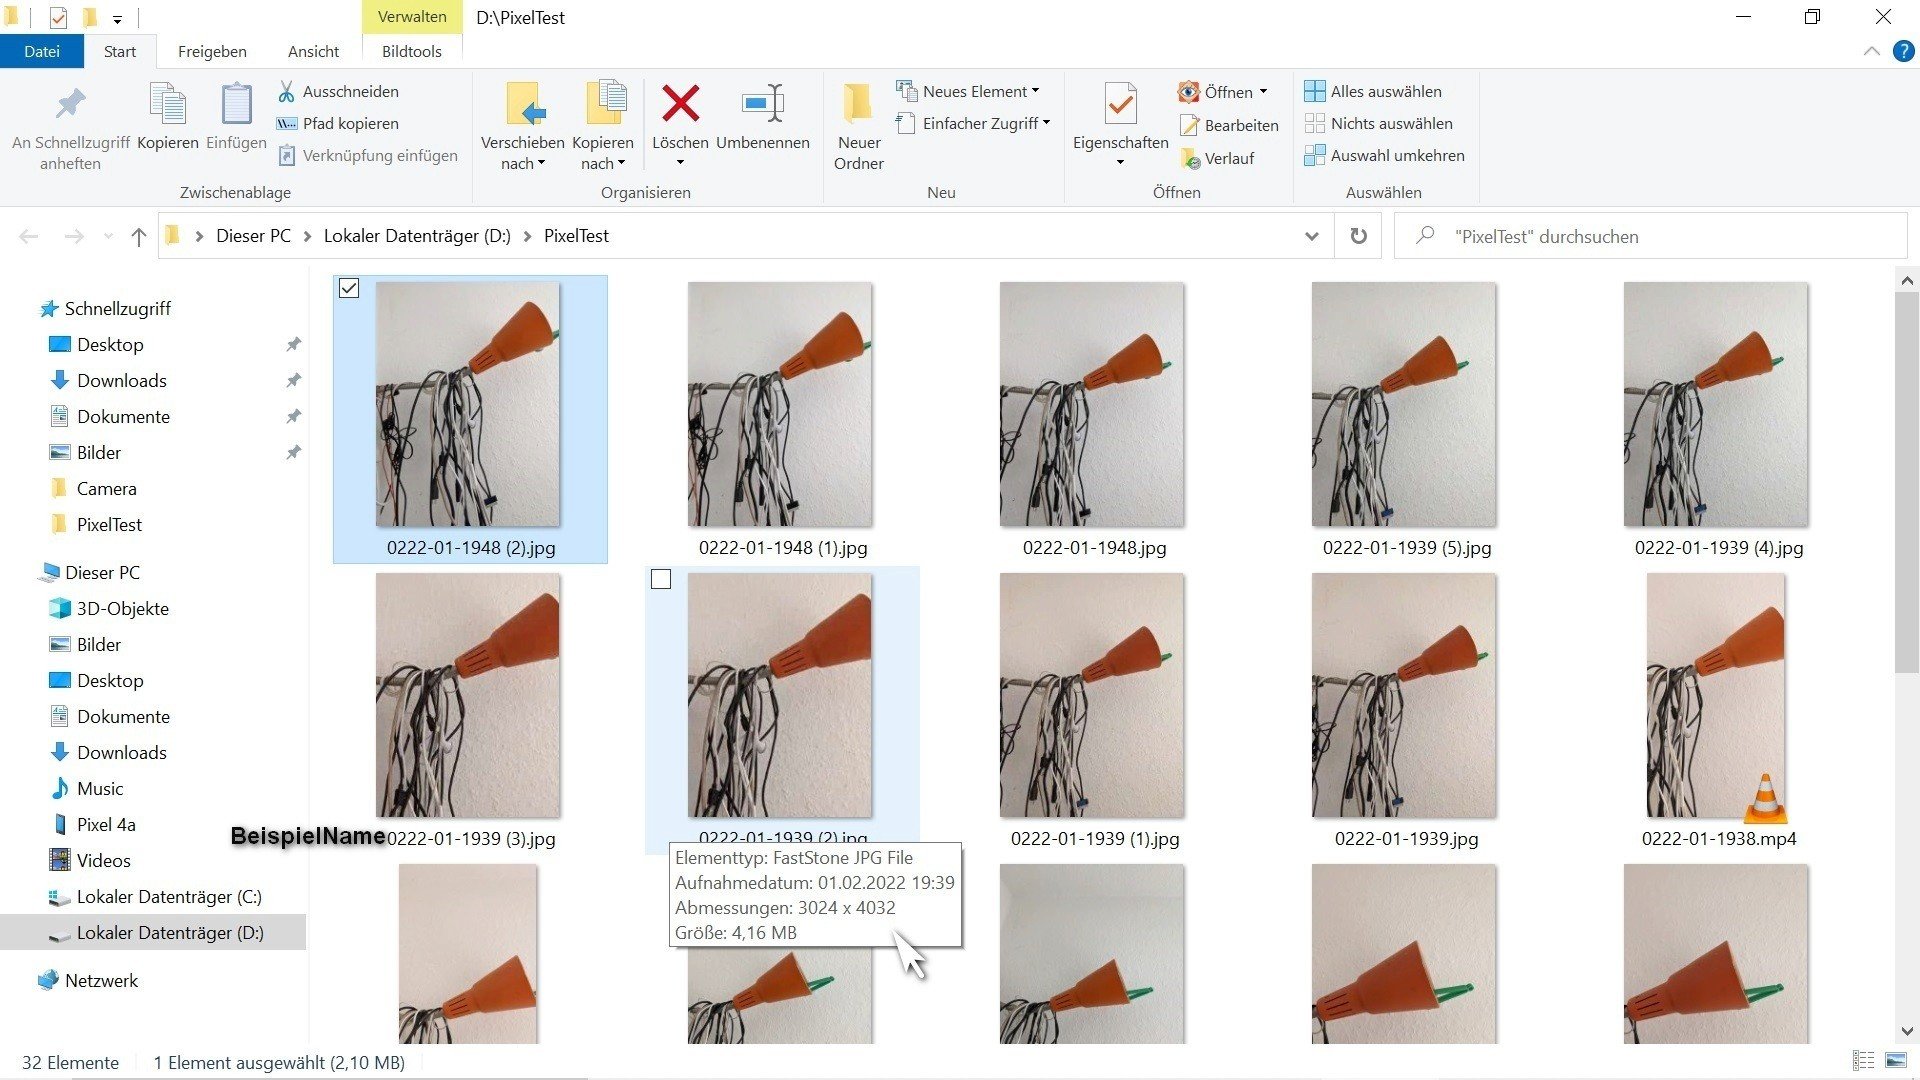Click file name 0222-01-1948.jpg
This screenshot has width=1920, height=1080.
coord(1094,548)
